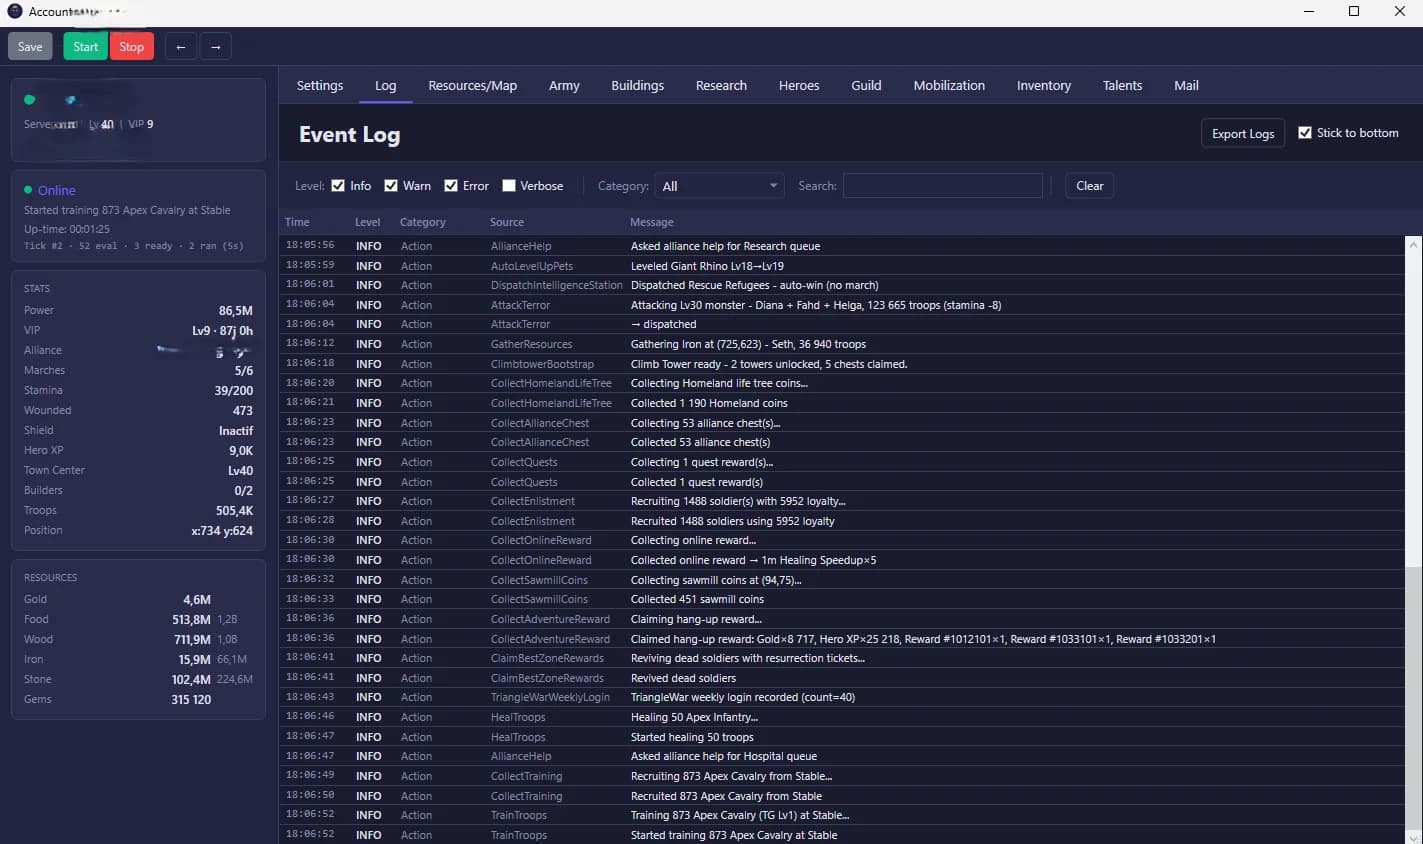The width and height of the screenshot is (1423, 844).
Task: Click the forward arrow navigation button
Action: coord(216,47)
